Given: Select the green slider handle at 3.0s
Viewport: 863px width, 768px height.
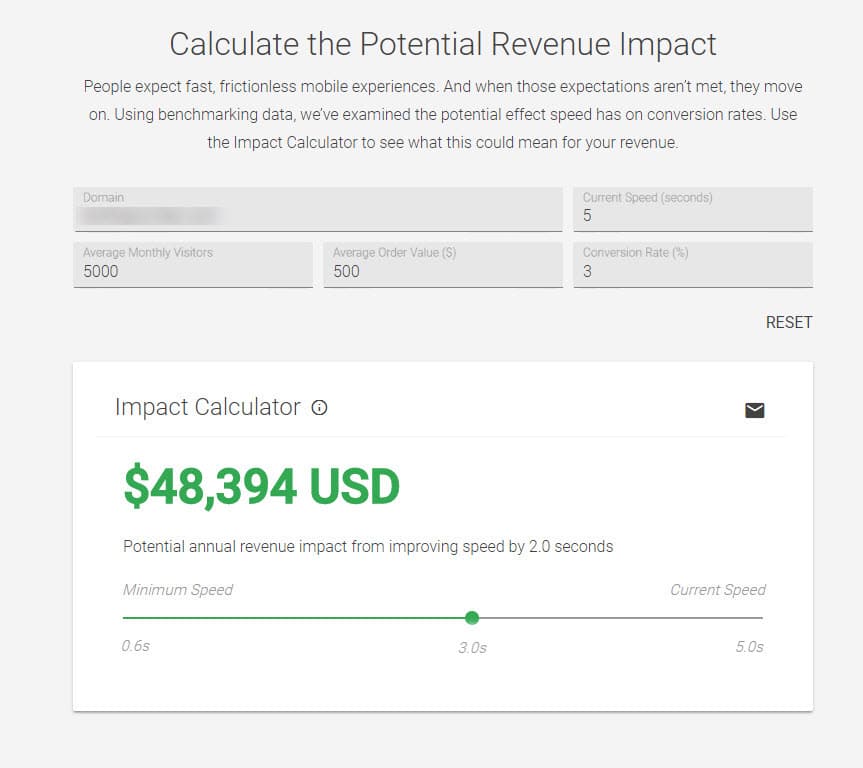Looking at the screenshot, I should (x=471, y=618).
